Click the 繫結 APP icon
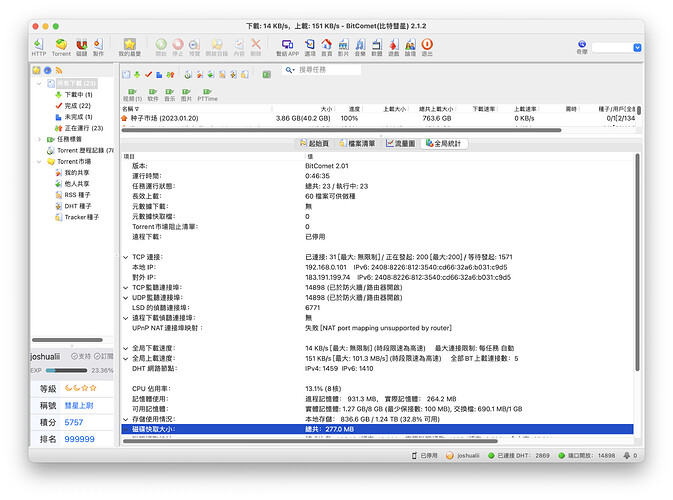 click(287, 47)
